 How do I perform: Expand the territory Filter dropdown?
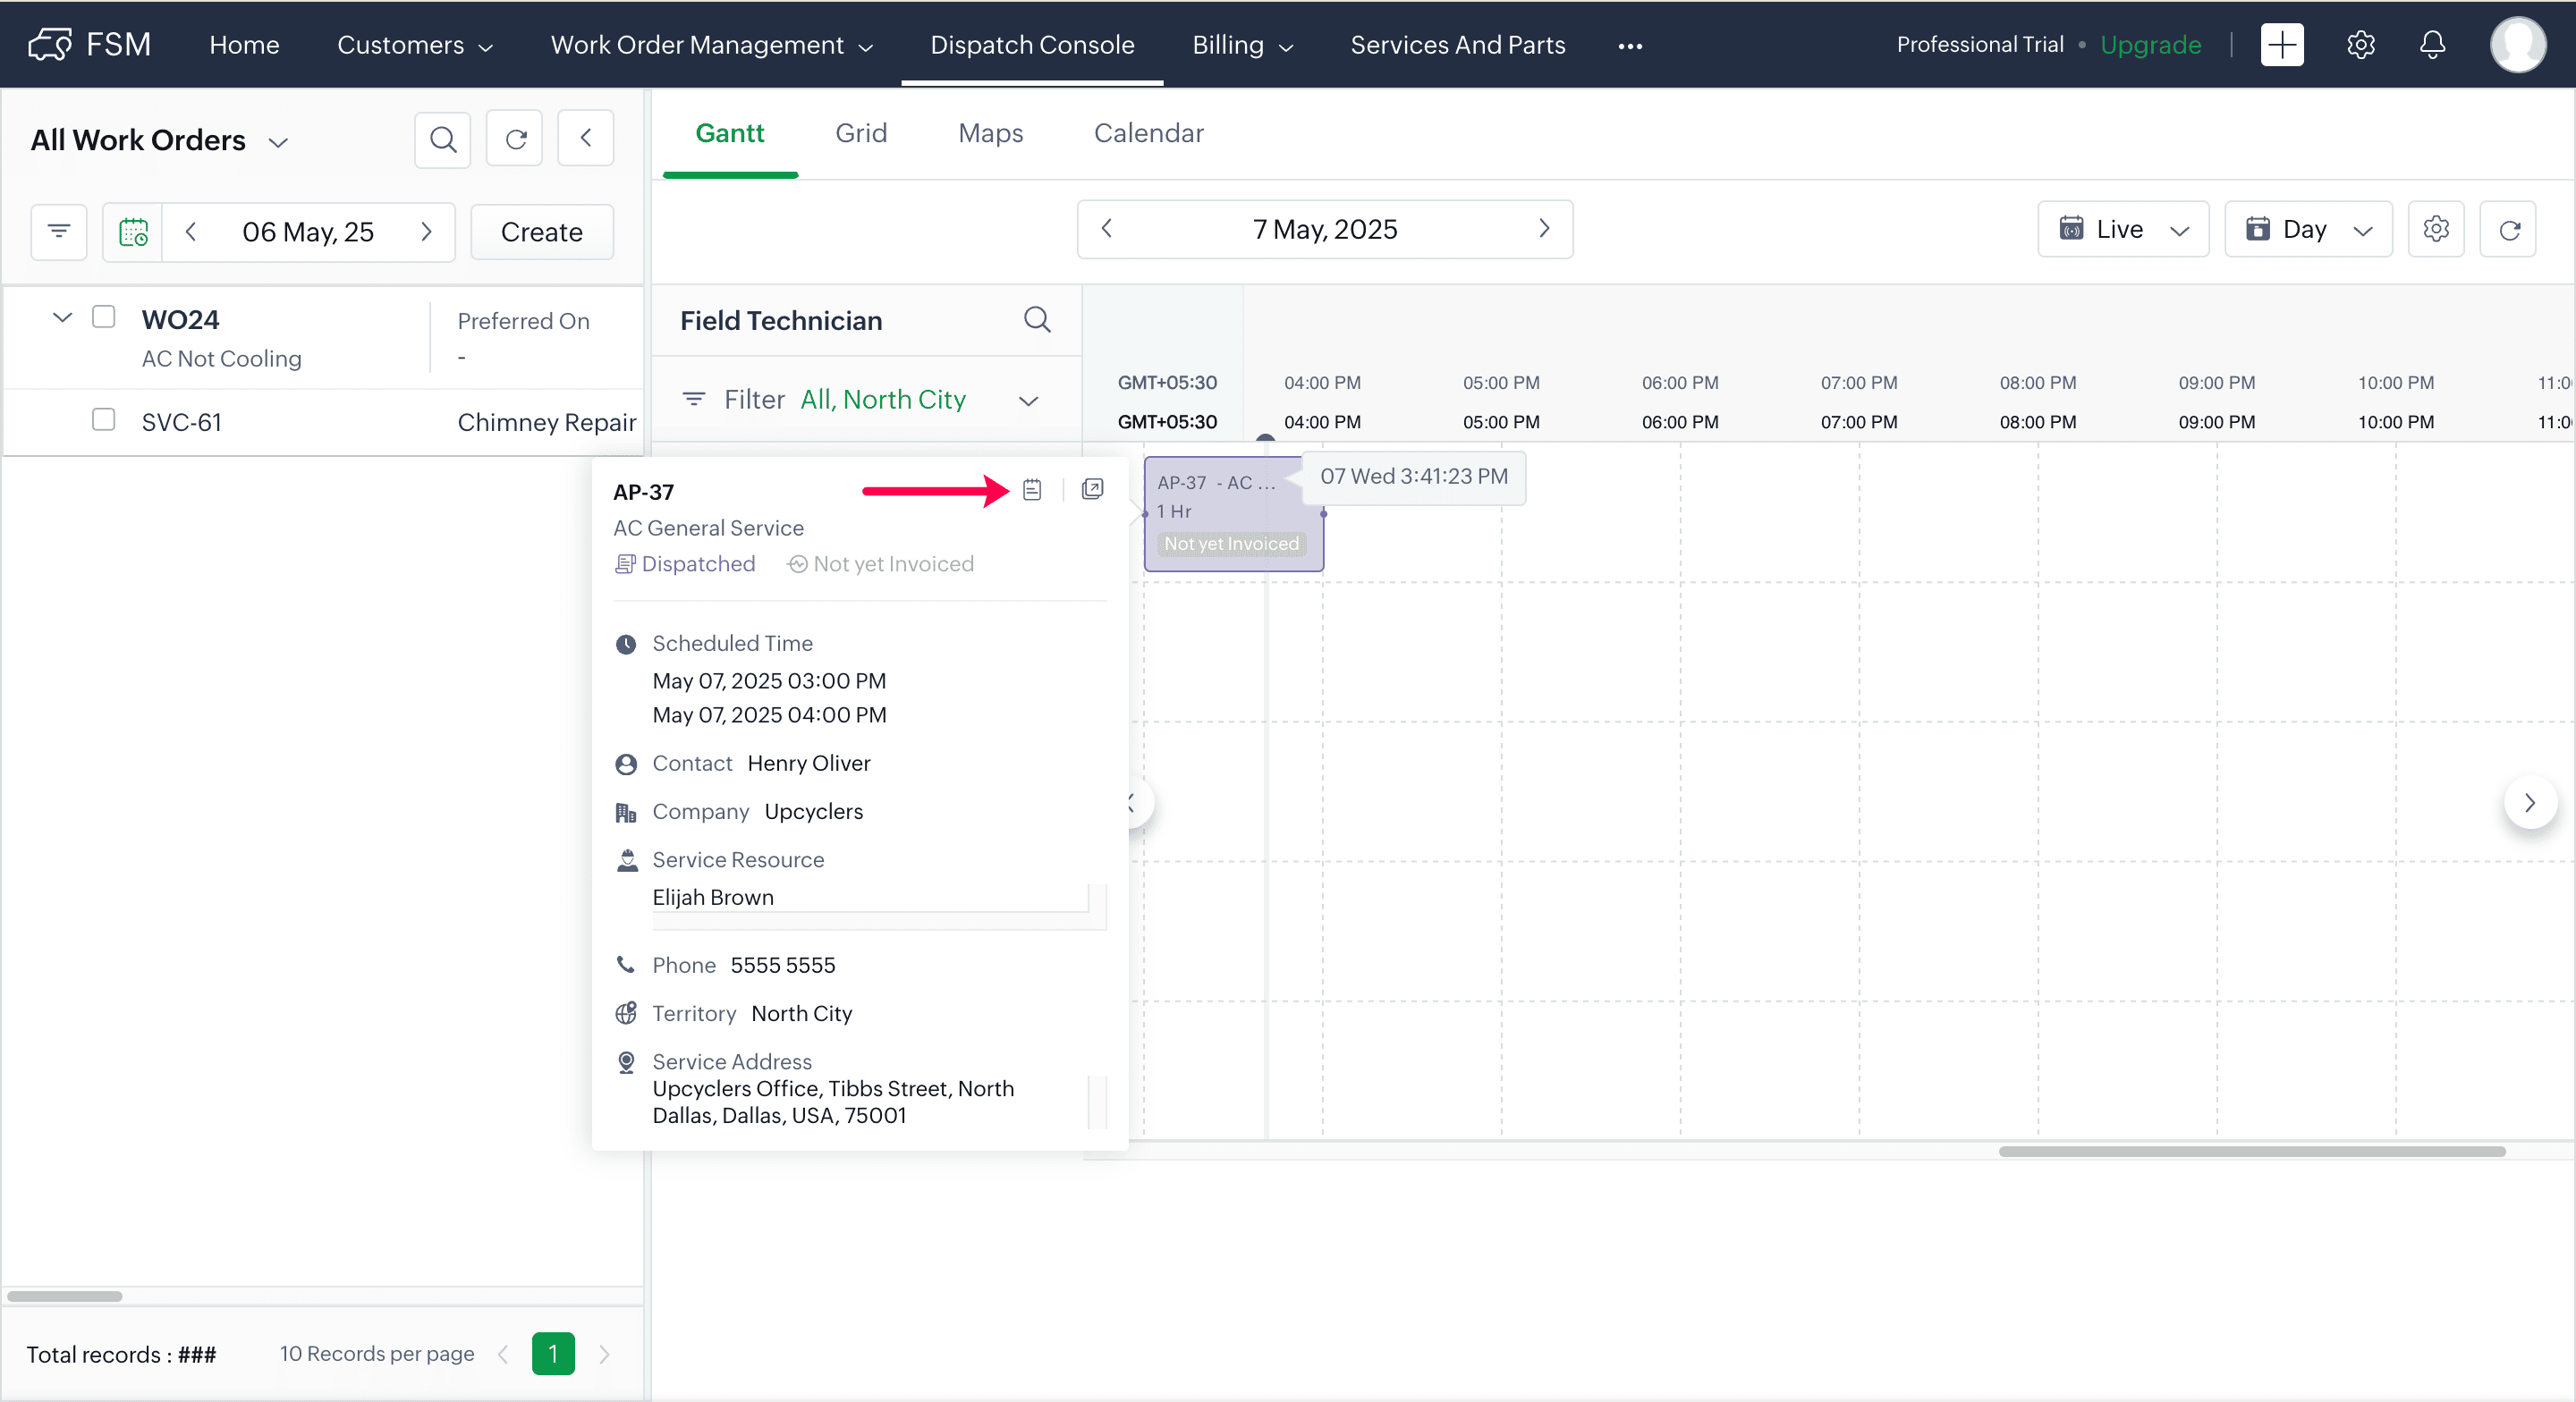pos(1028,401)
